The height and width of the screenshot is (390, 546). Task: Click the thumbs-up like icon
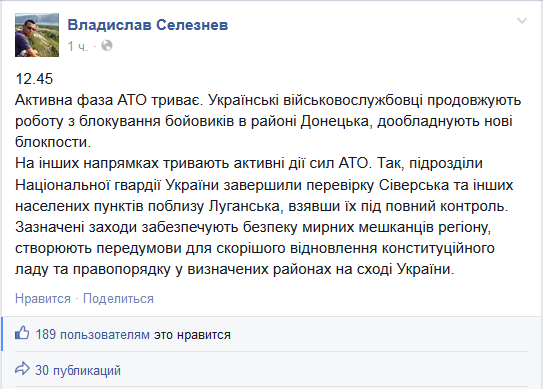click(22, 334)
